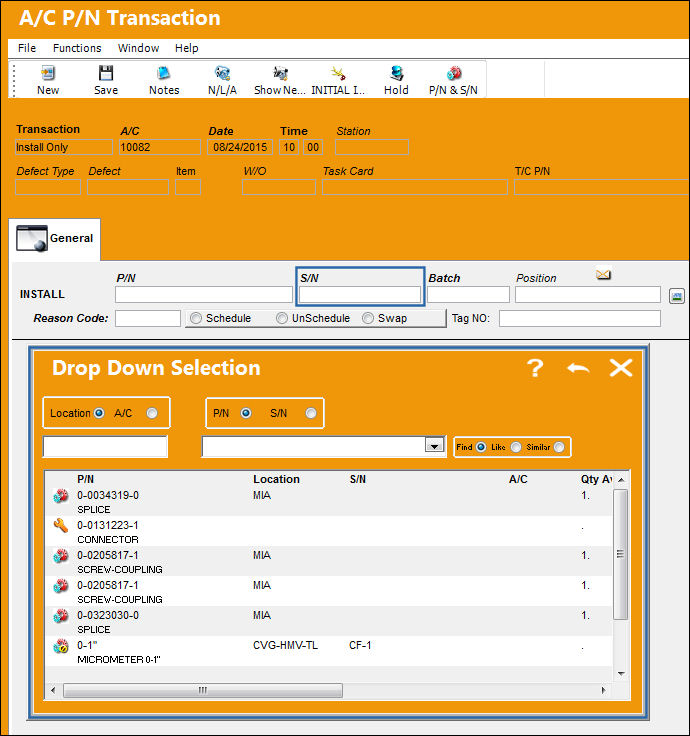This screenshot has height=736, width=690.
Task: Click the INITIAL I... toolbar icon
Action: pyautogui.click(x=338, y=73)
